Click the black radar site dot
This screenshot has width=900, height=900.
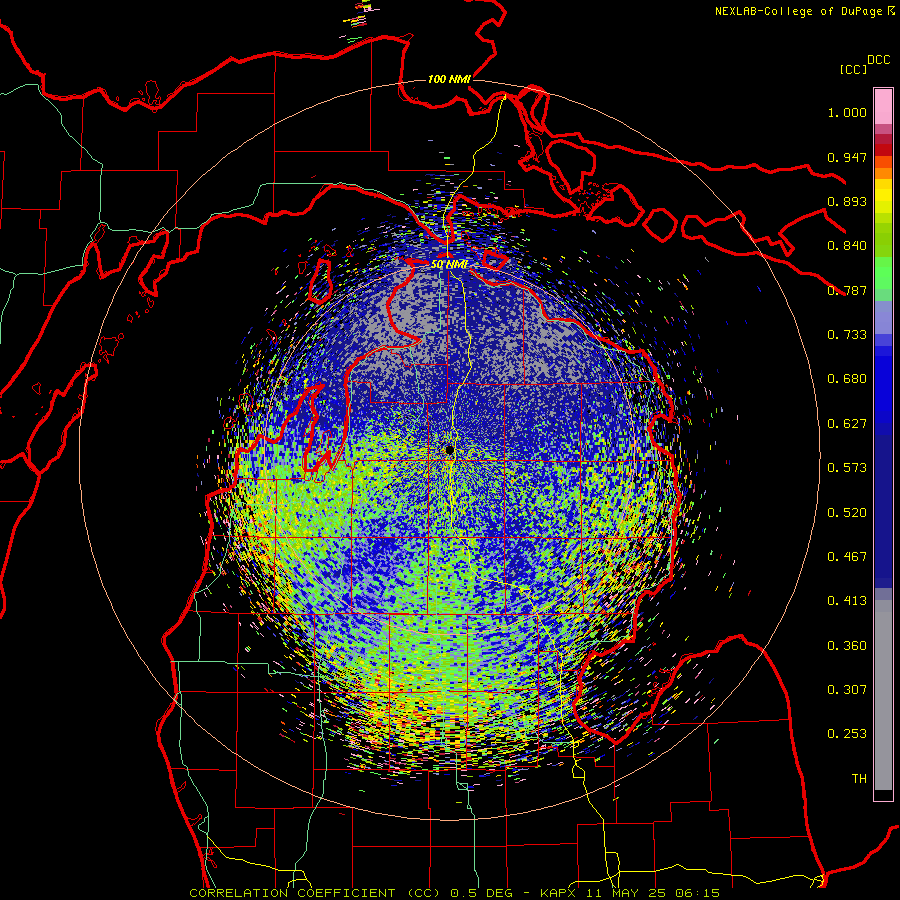click(450, 449)
